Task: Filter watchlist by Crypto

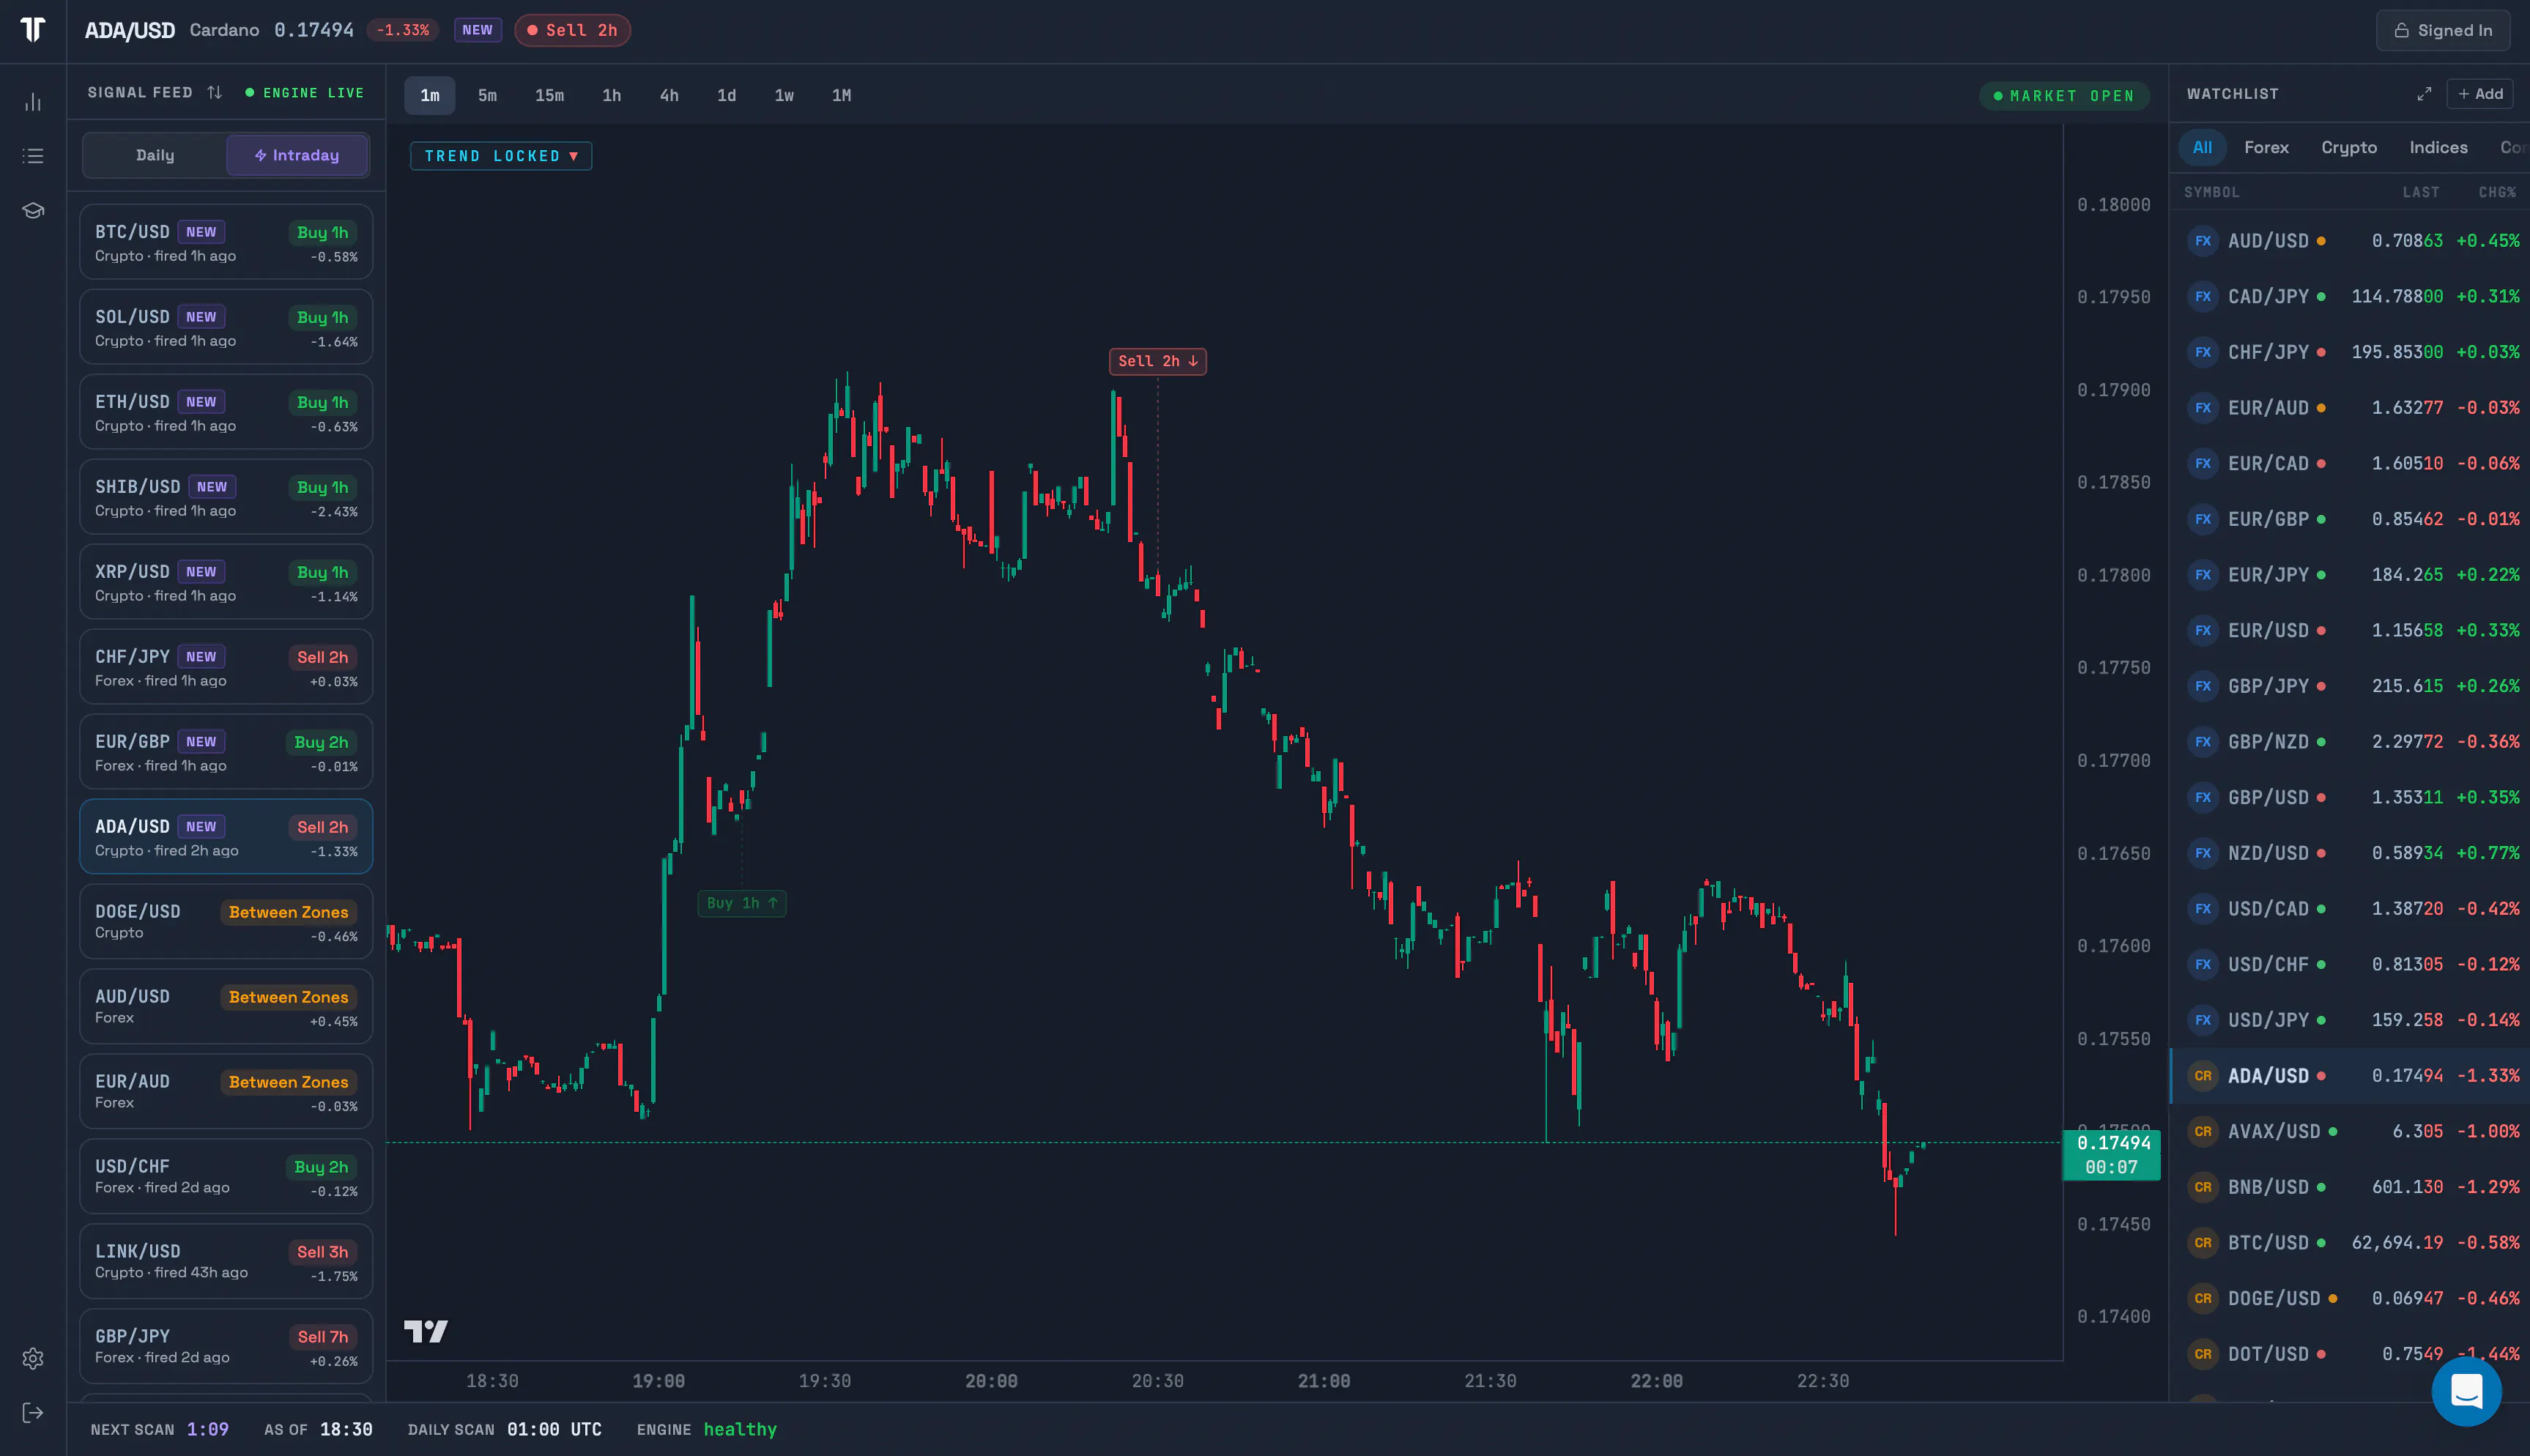Action: pyautogui.click(x=2349, y=148)
